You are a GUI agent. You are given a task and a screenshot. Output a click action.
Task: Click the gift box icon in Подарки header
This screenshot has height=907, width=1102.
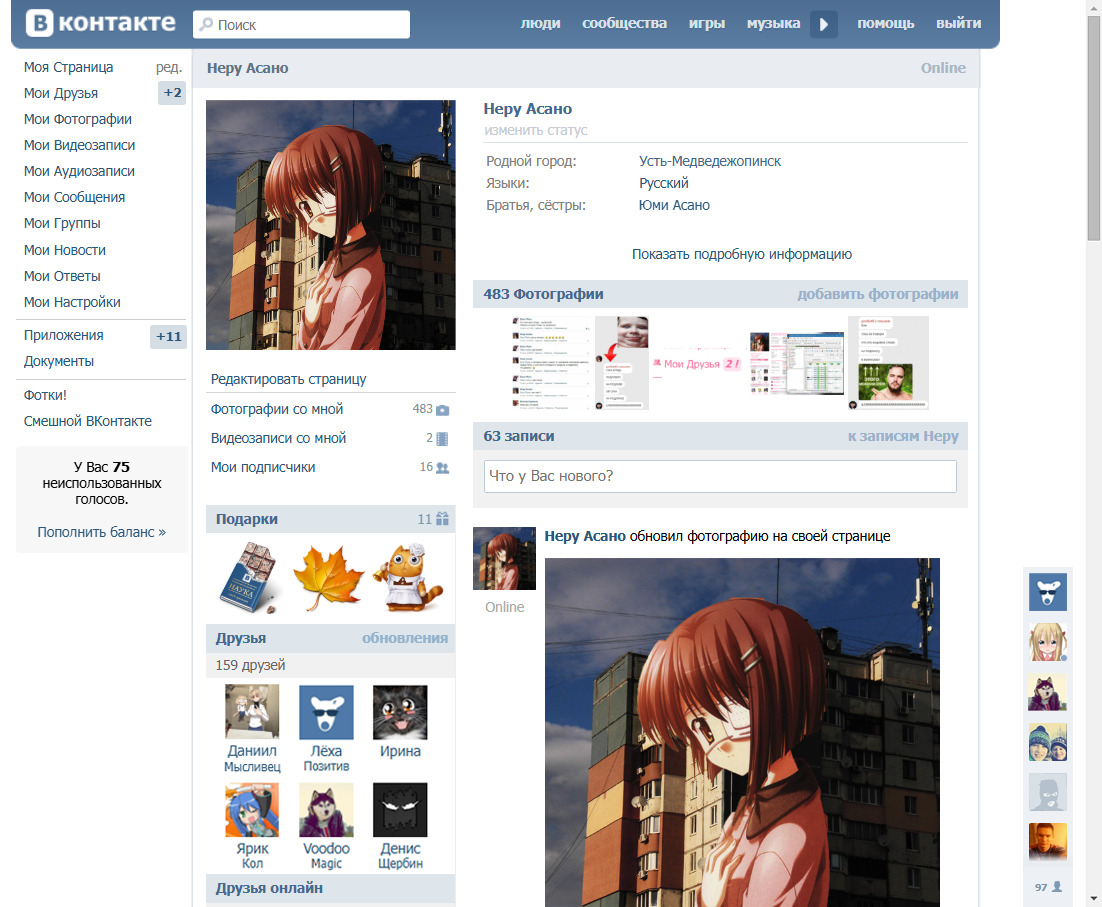[442, 519]
